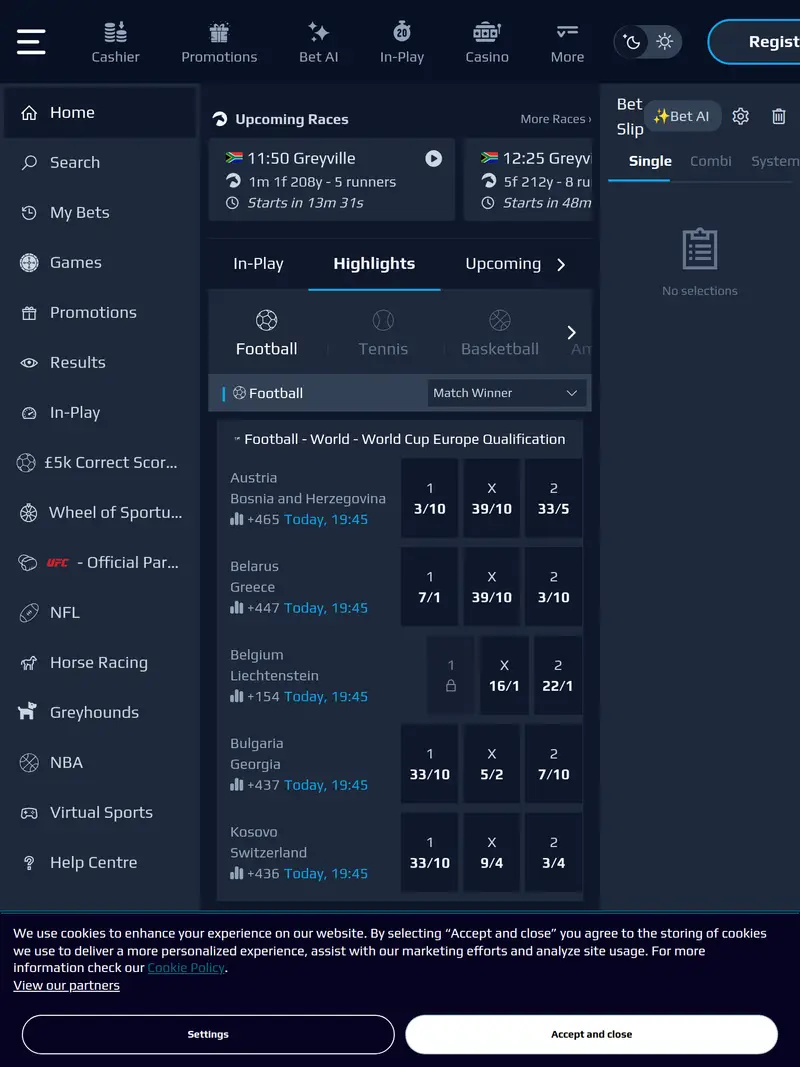Viewport: 800px width, 1067px height.
Task: Open Casino from the top navigation
Action: click(486, 40)
